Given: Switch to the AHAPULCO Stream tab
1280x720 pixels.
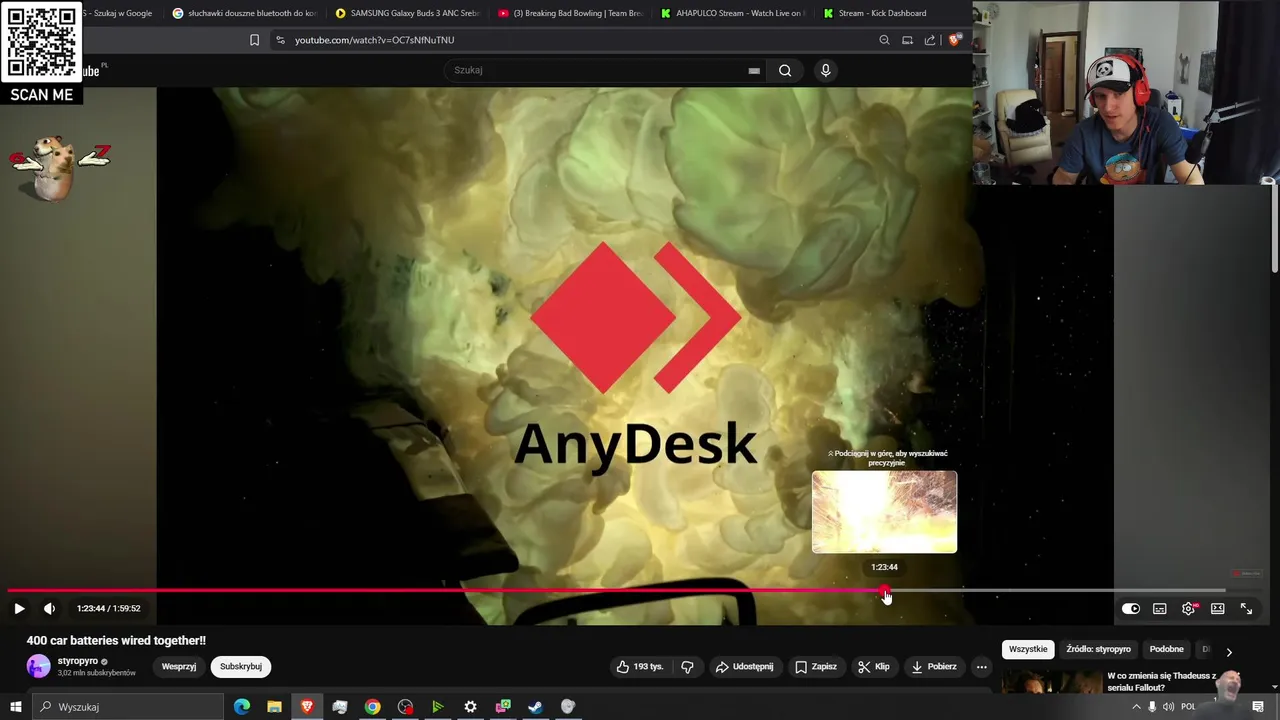Looking at the screenshot, I should (734, 13).
